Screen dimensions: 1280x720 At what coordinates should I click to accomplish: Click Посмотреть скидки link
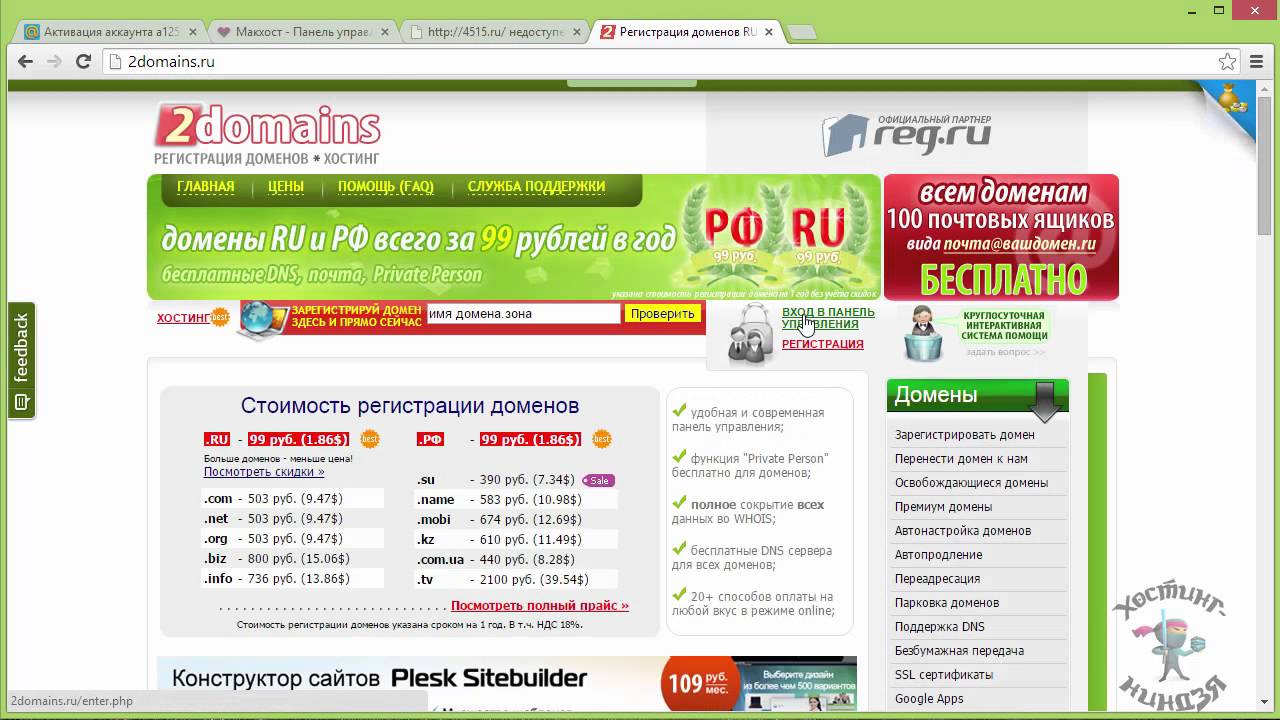click(x=264, y=472)
